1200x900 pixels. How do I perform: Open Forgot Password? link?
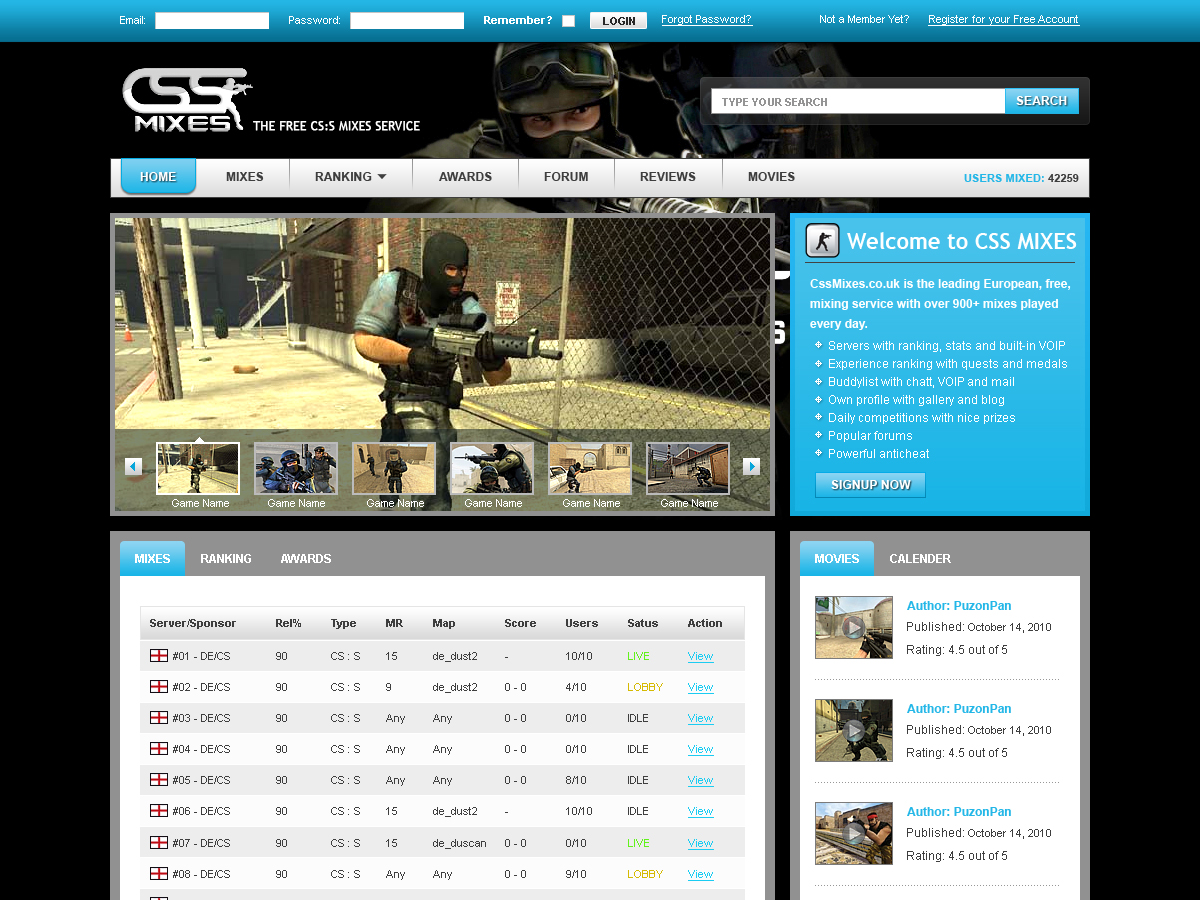pyautogui.click(x=707, y=20)
